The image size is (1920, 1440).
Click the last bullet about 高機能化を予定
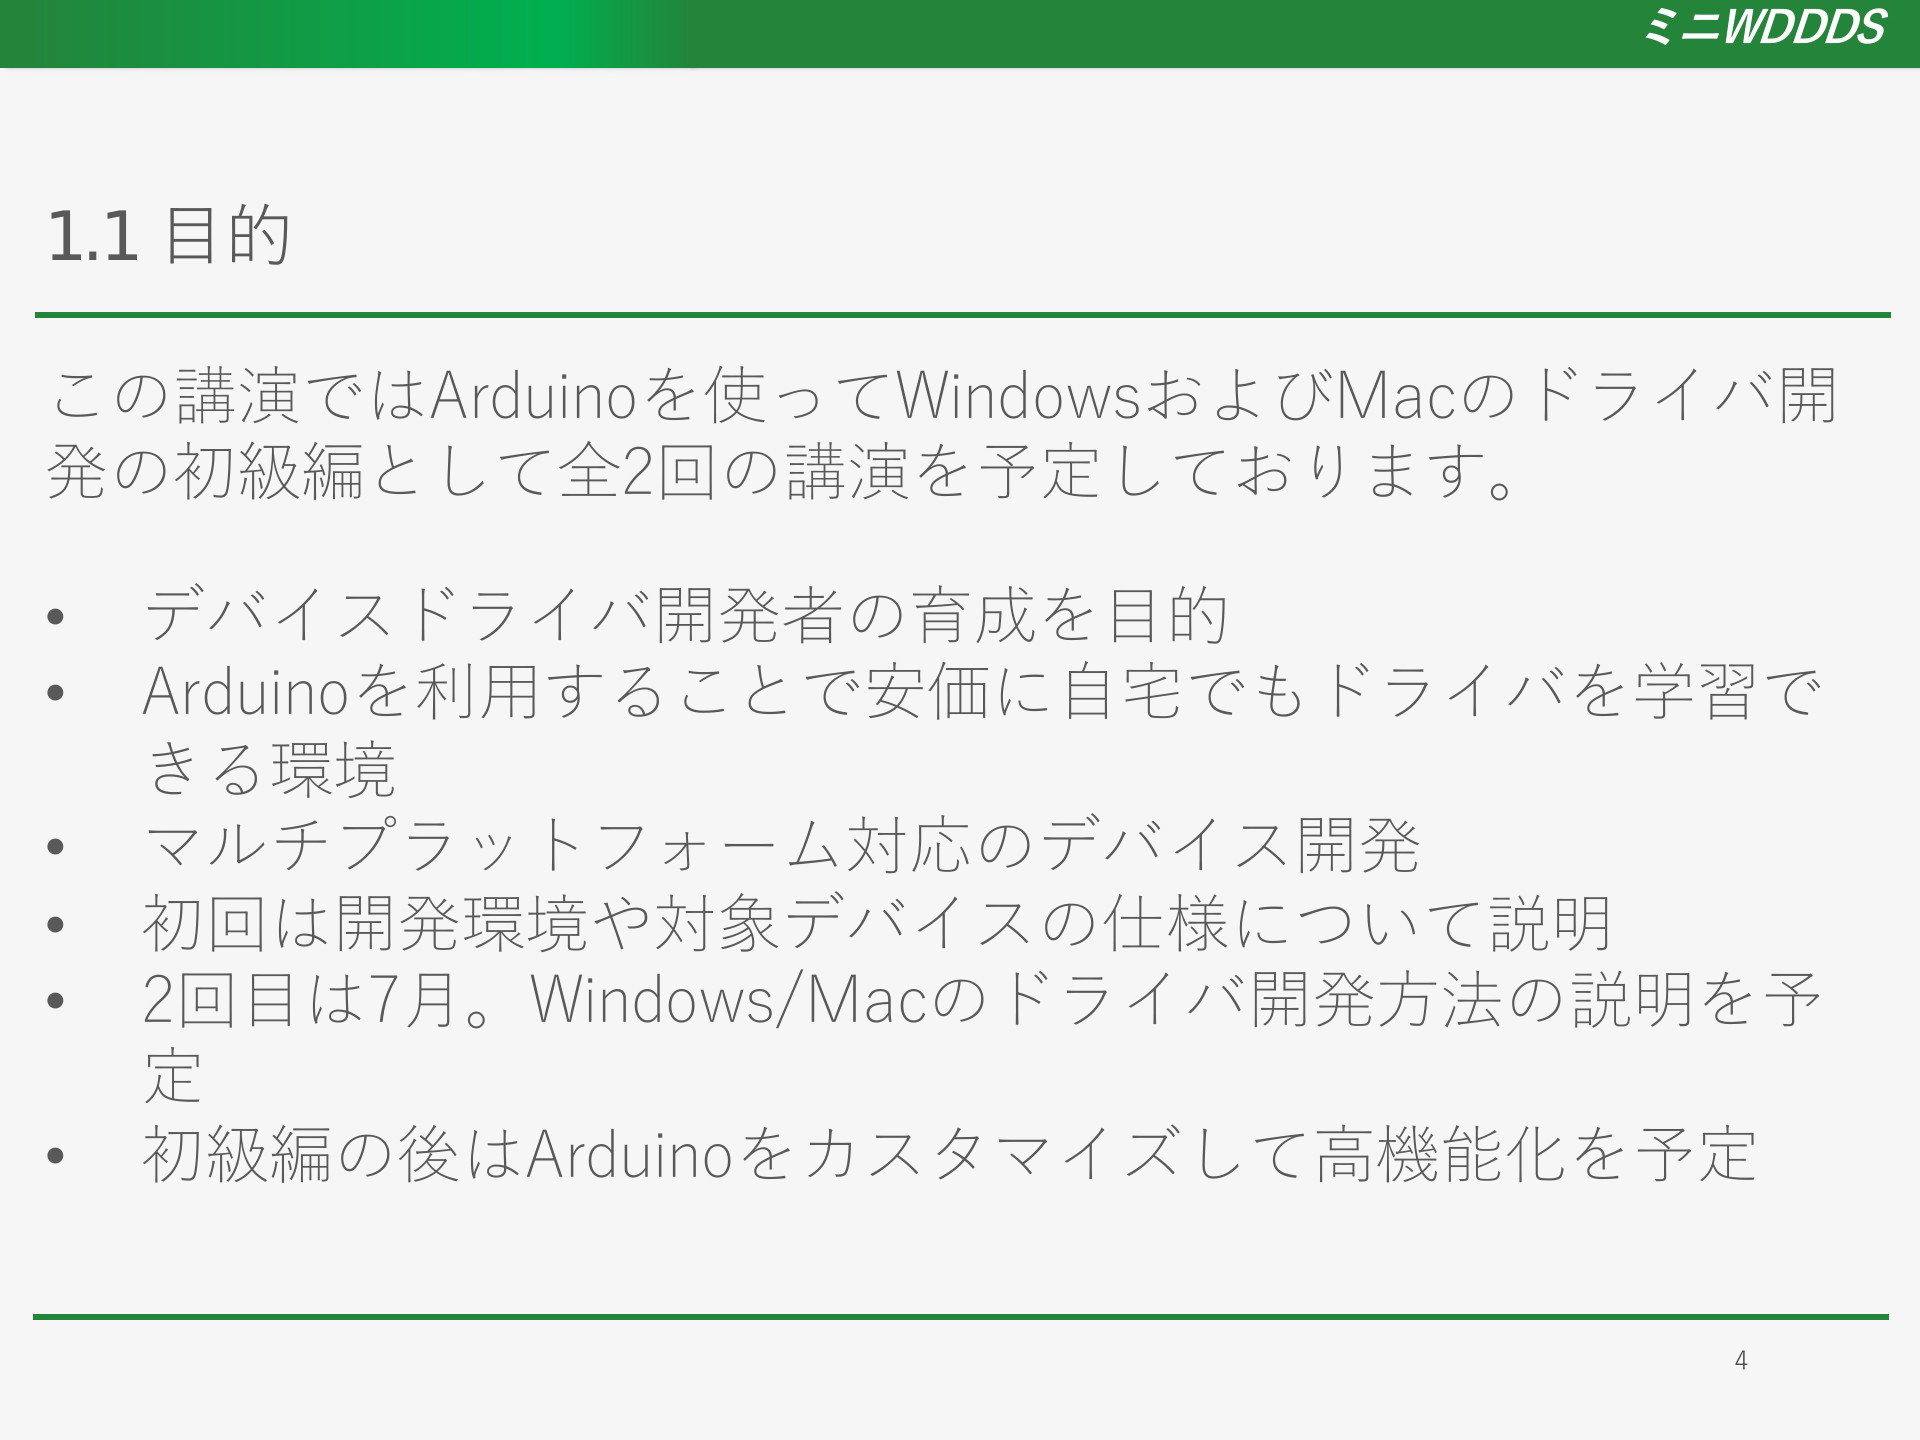[950, 1154]
